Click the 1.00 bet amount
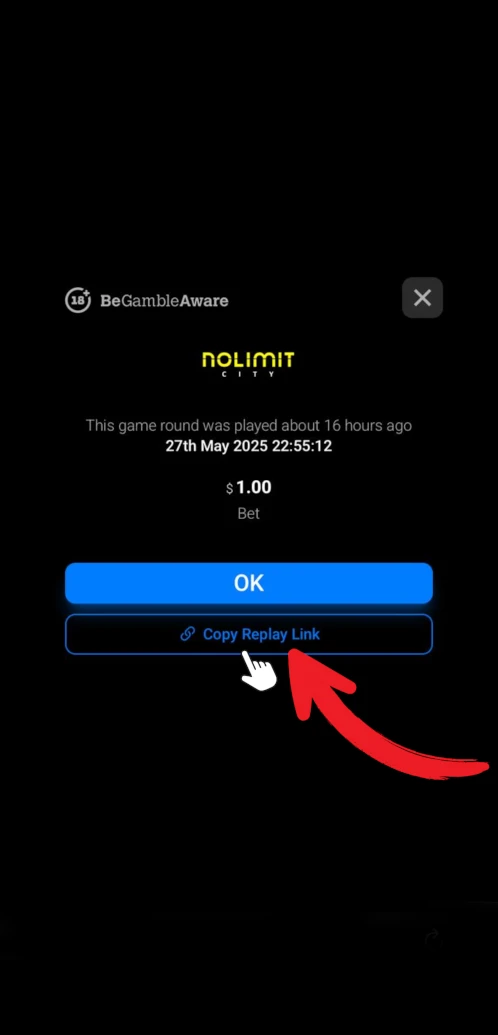498x1035 pixels. [254, 488]
